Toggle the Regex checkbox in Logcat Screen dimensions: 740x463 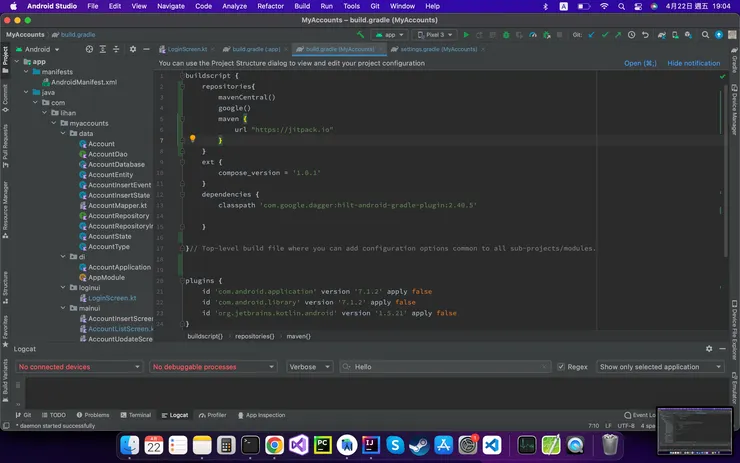[x=562, y=367]
